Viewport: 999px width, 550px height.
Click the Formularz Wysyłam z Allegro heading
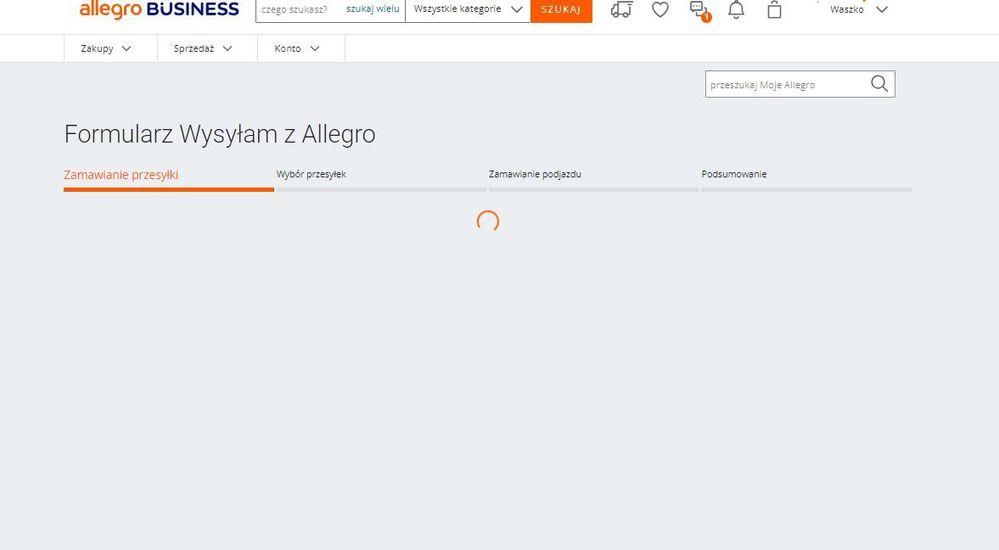220,134
